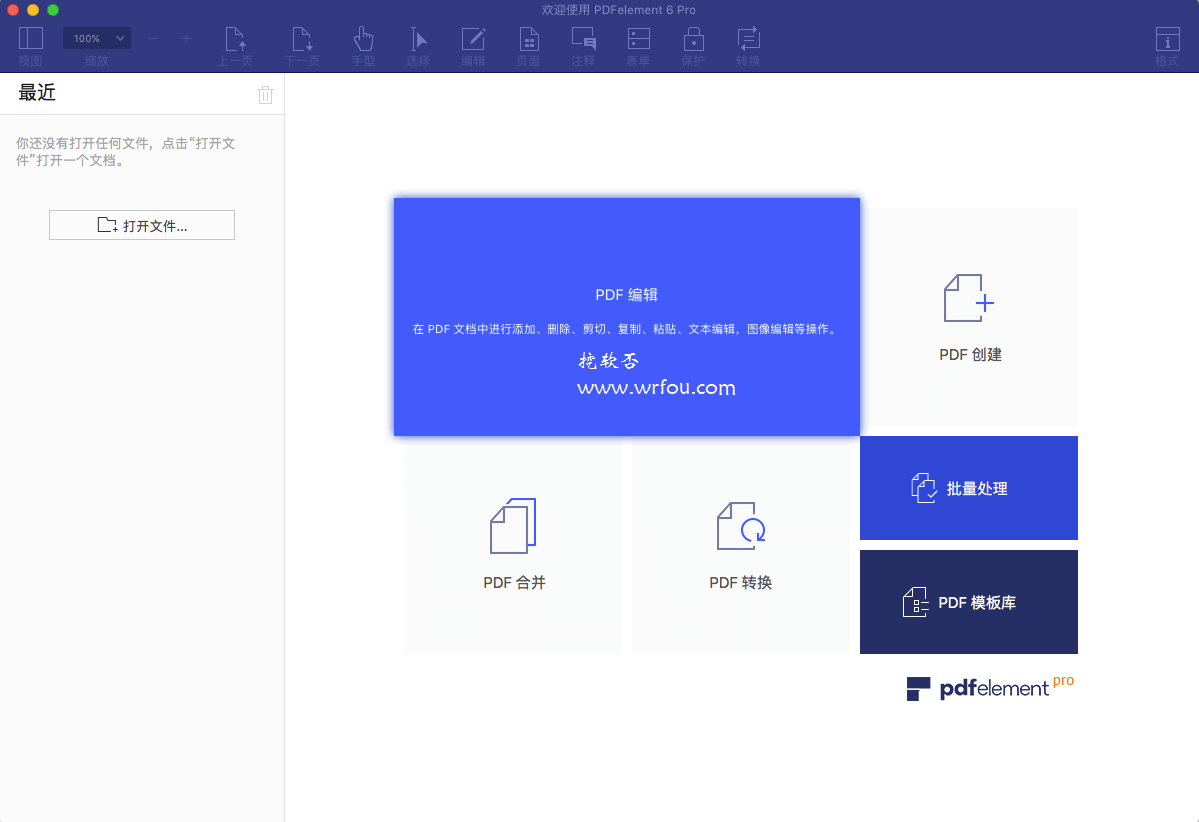
Task: Open the PDF 模板库 template library
Action: click(969, 602)
